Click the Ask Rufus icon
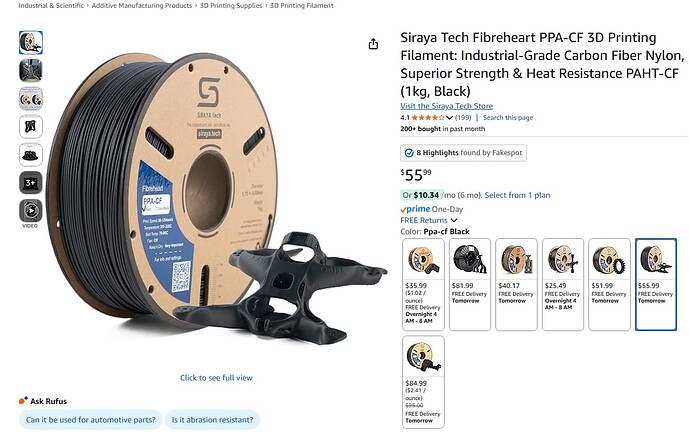689x432 pixels. tap(23, 400)
